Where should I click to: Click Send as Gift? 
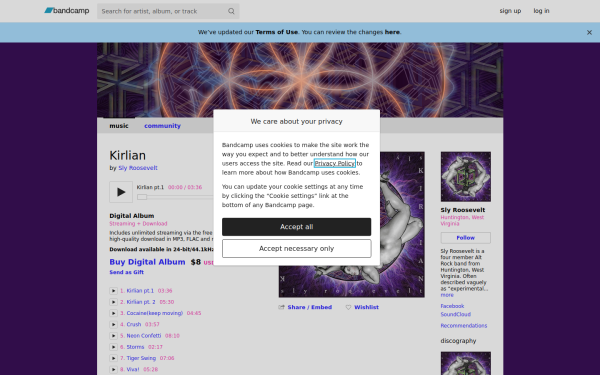[127, 272]
